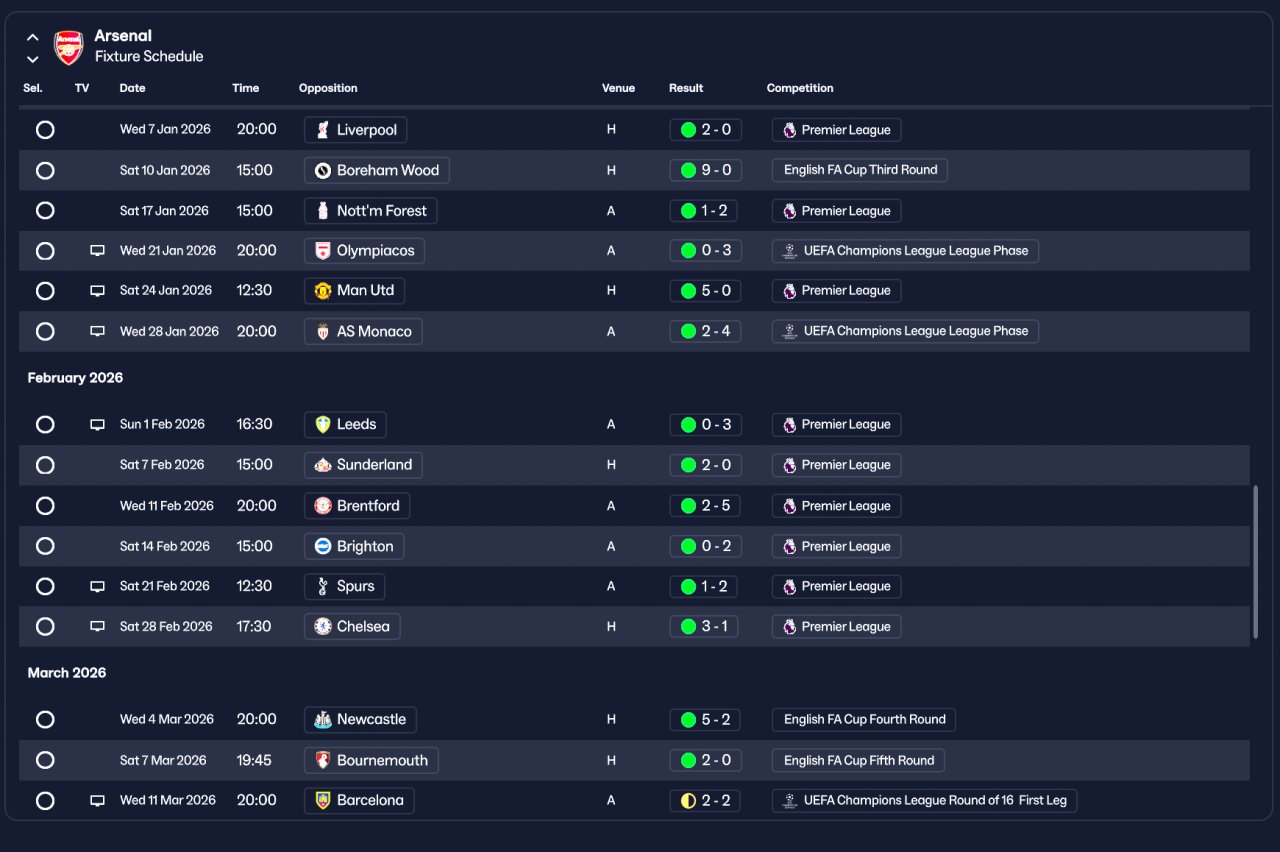The image size is (1280, 852).
Task: Sort fixtures by Date column header
Action: coord(132,88)
